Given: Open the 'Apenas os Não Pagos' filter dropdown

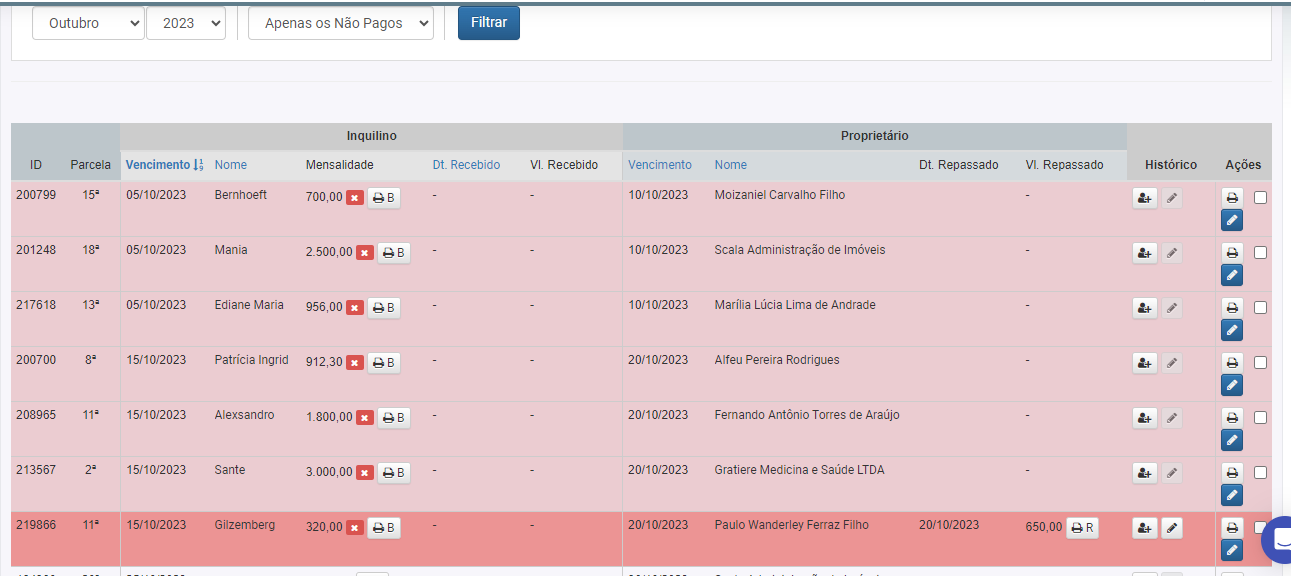Looking at the screenshot, I should [x=341, y=23].
